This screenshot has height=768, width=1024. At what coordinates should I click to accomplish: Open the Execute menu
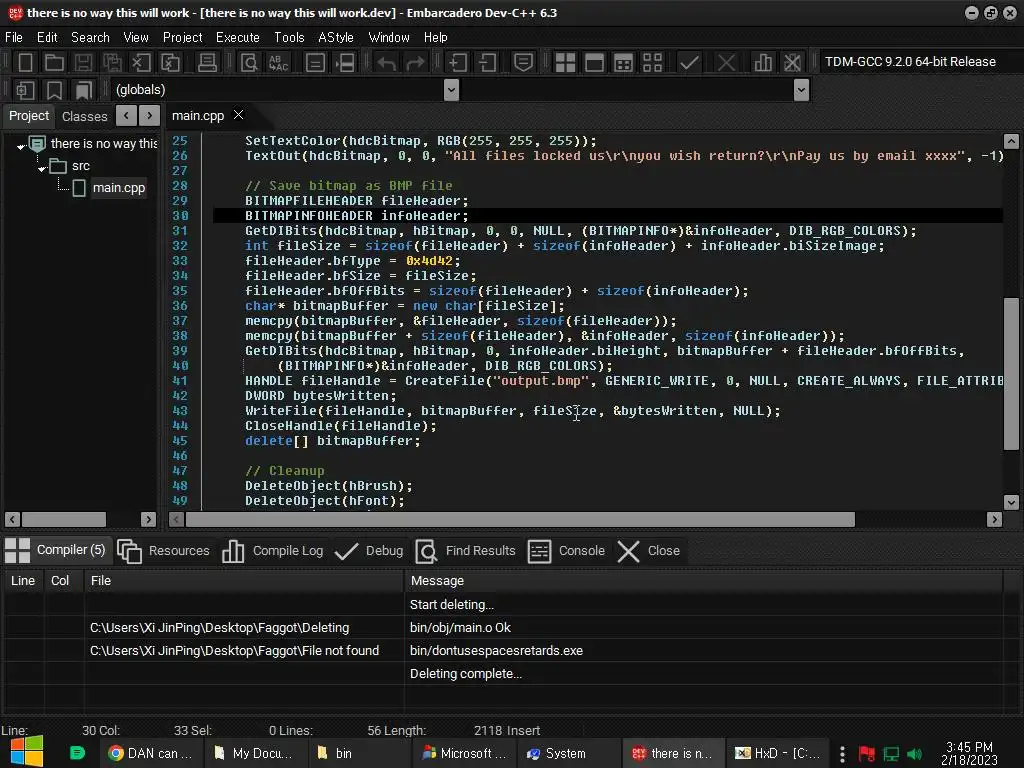click(x=237, y=37)
